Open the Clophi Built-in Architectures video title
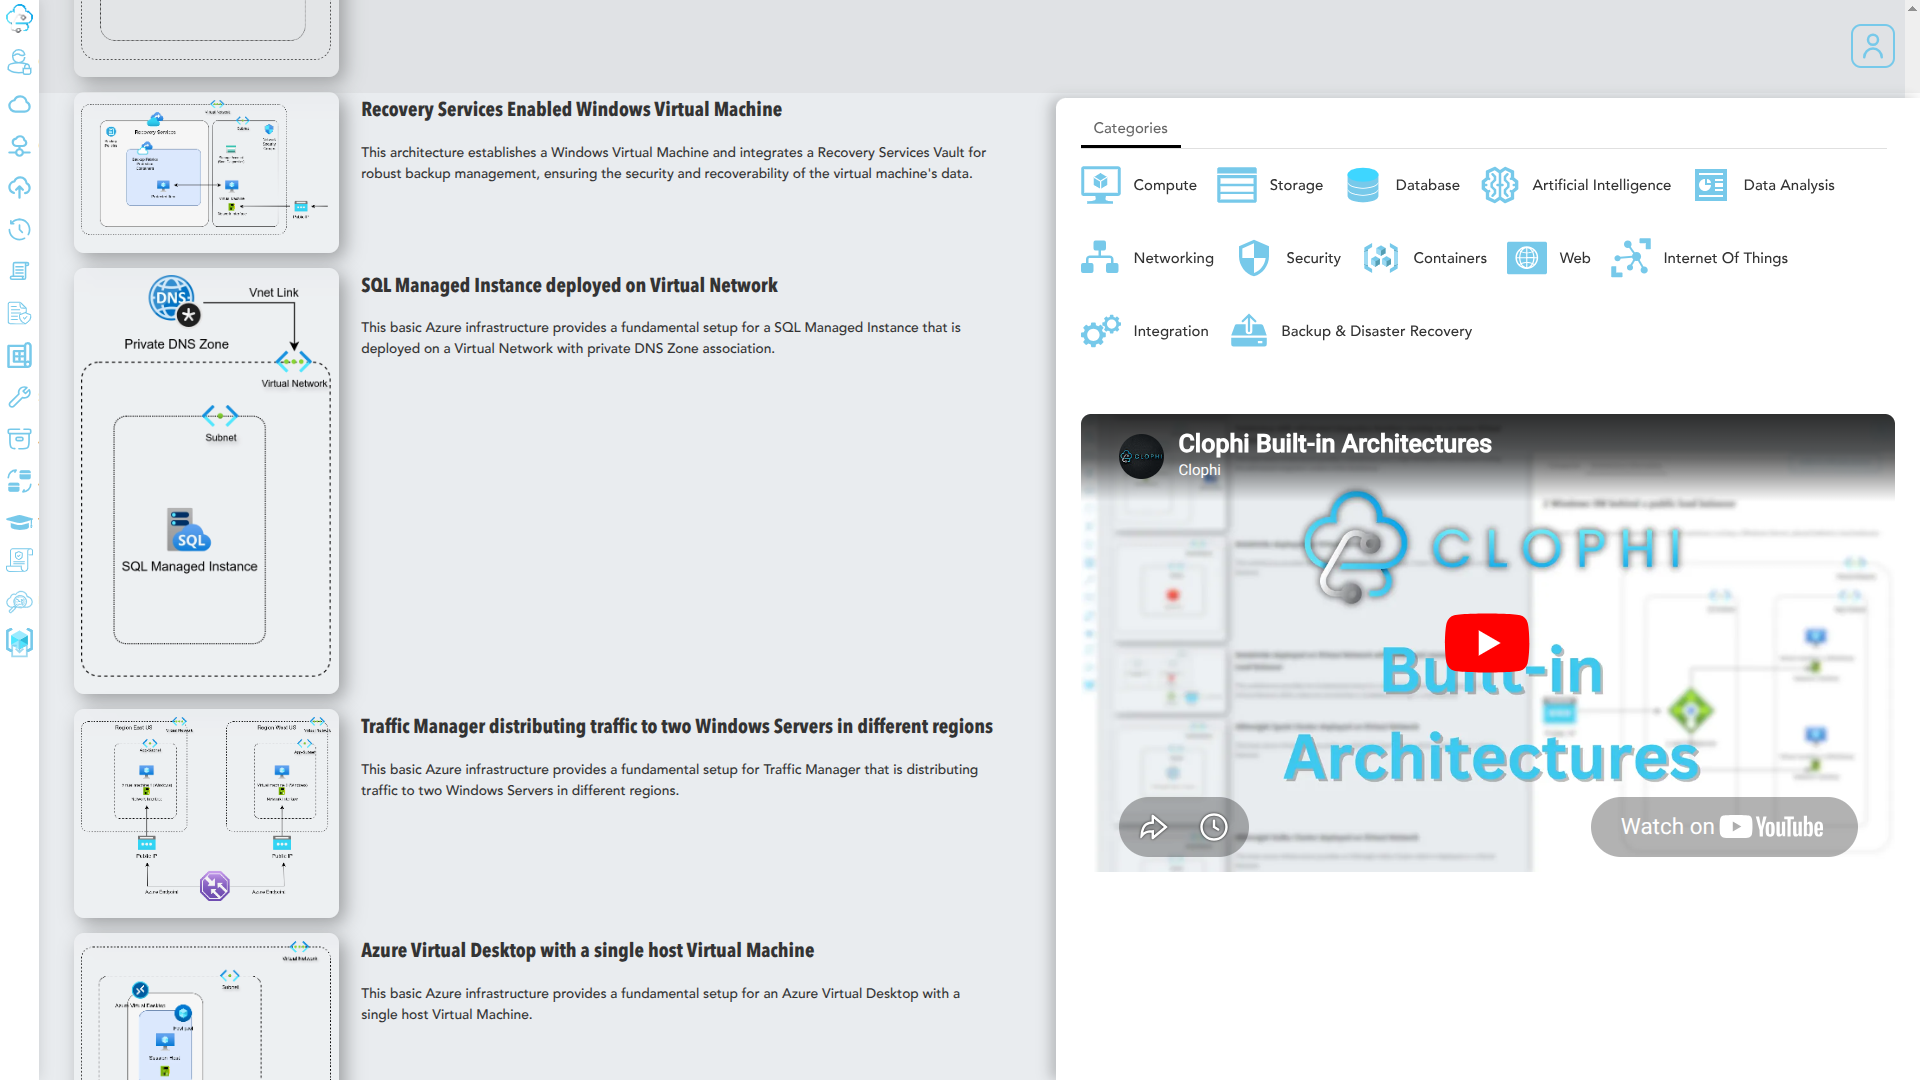The image size is (1920, 1080). (x=1334, y=444)
